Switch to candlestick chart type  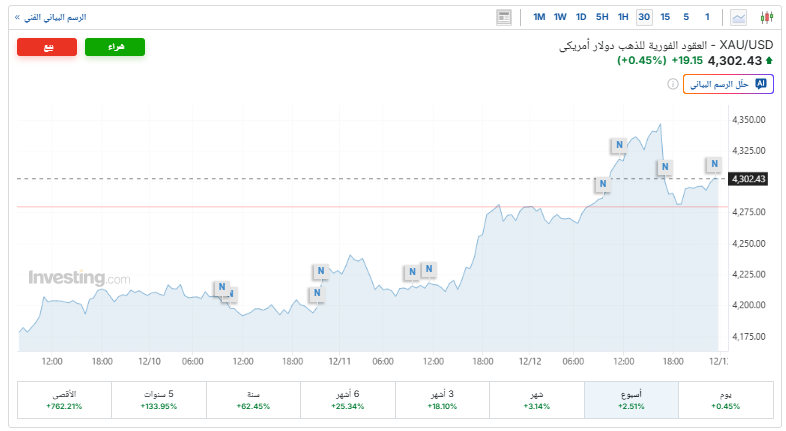coord(766,17)
